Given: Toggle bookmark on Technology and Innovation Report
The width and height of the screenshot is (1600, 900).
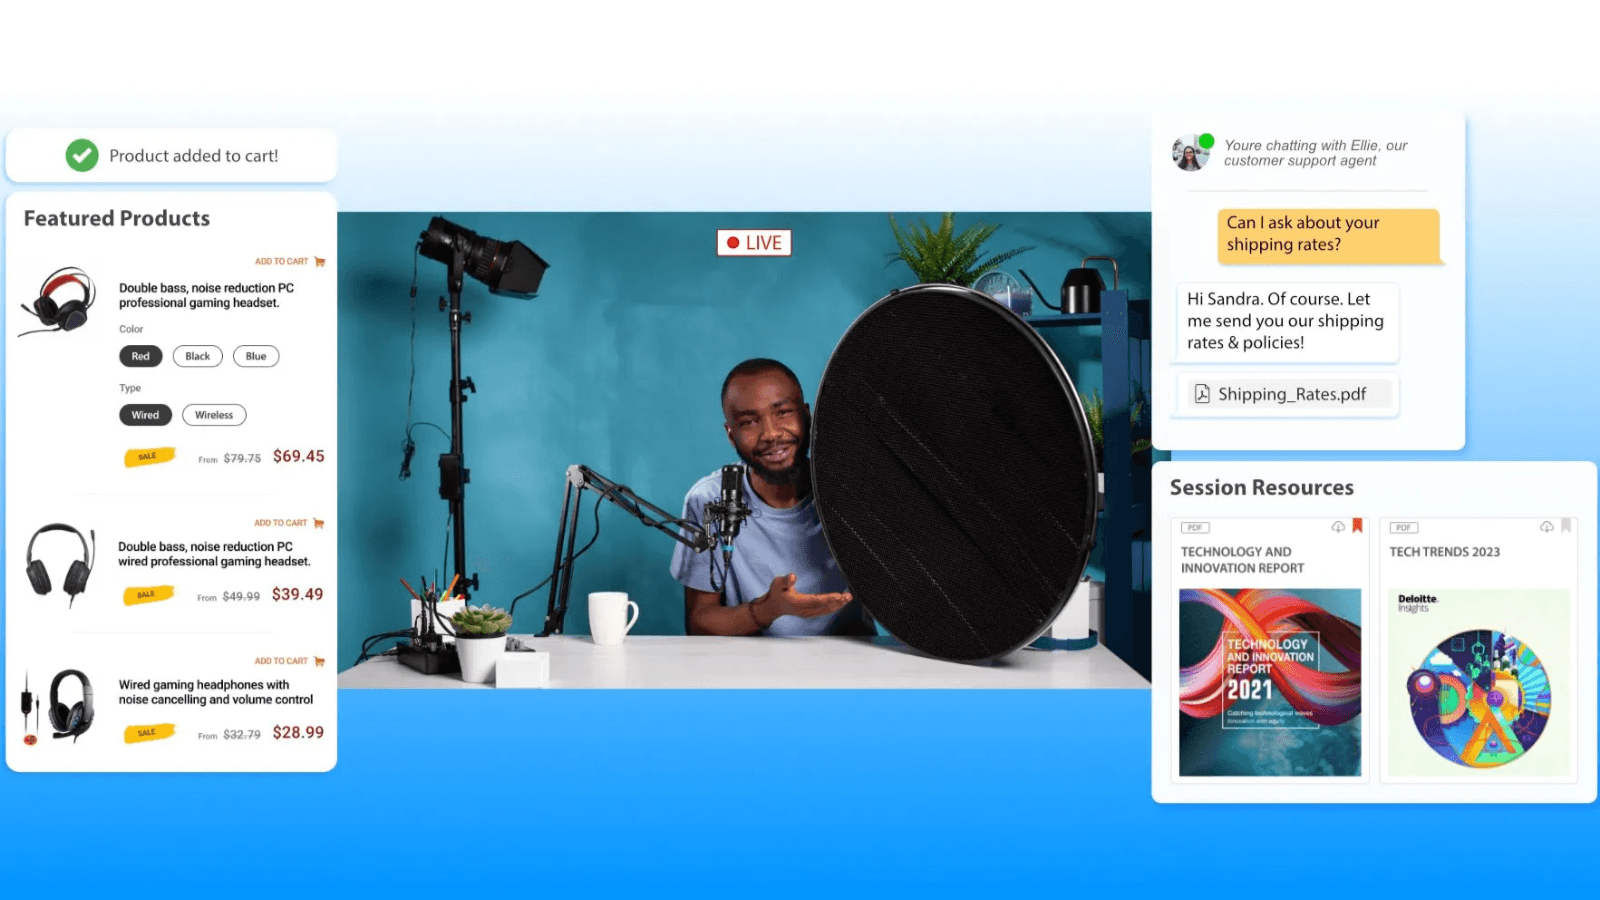Looking at the screenshot, I should pos(1357,526).
